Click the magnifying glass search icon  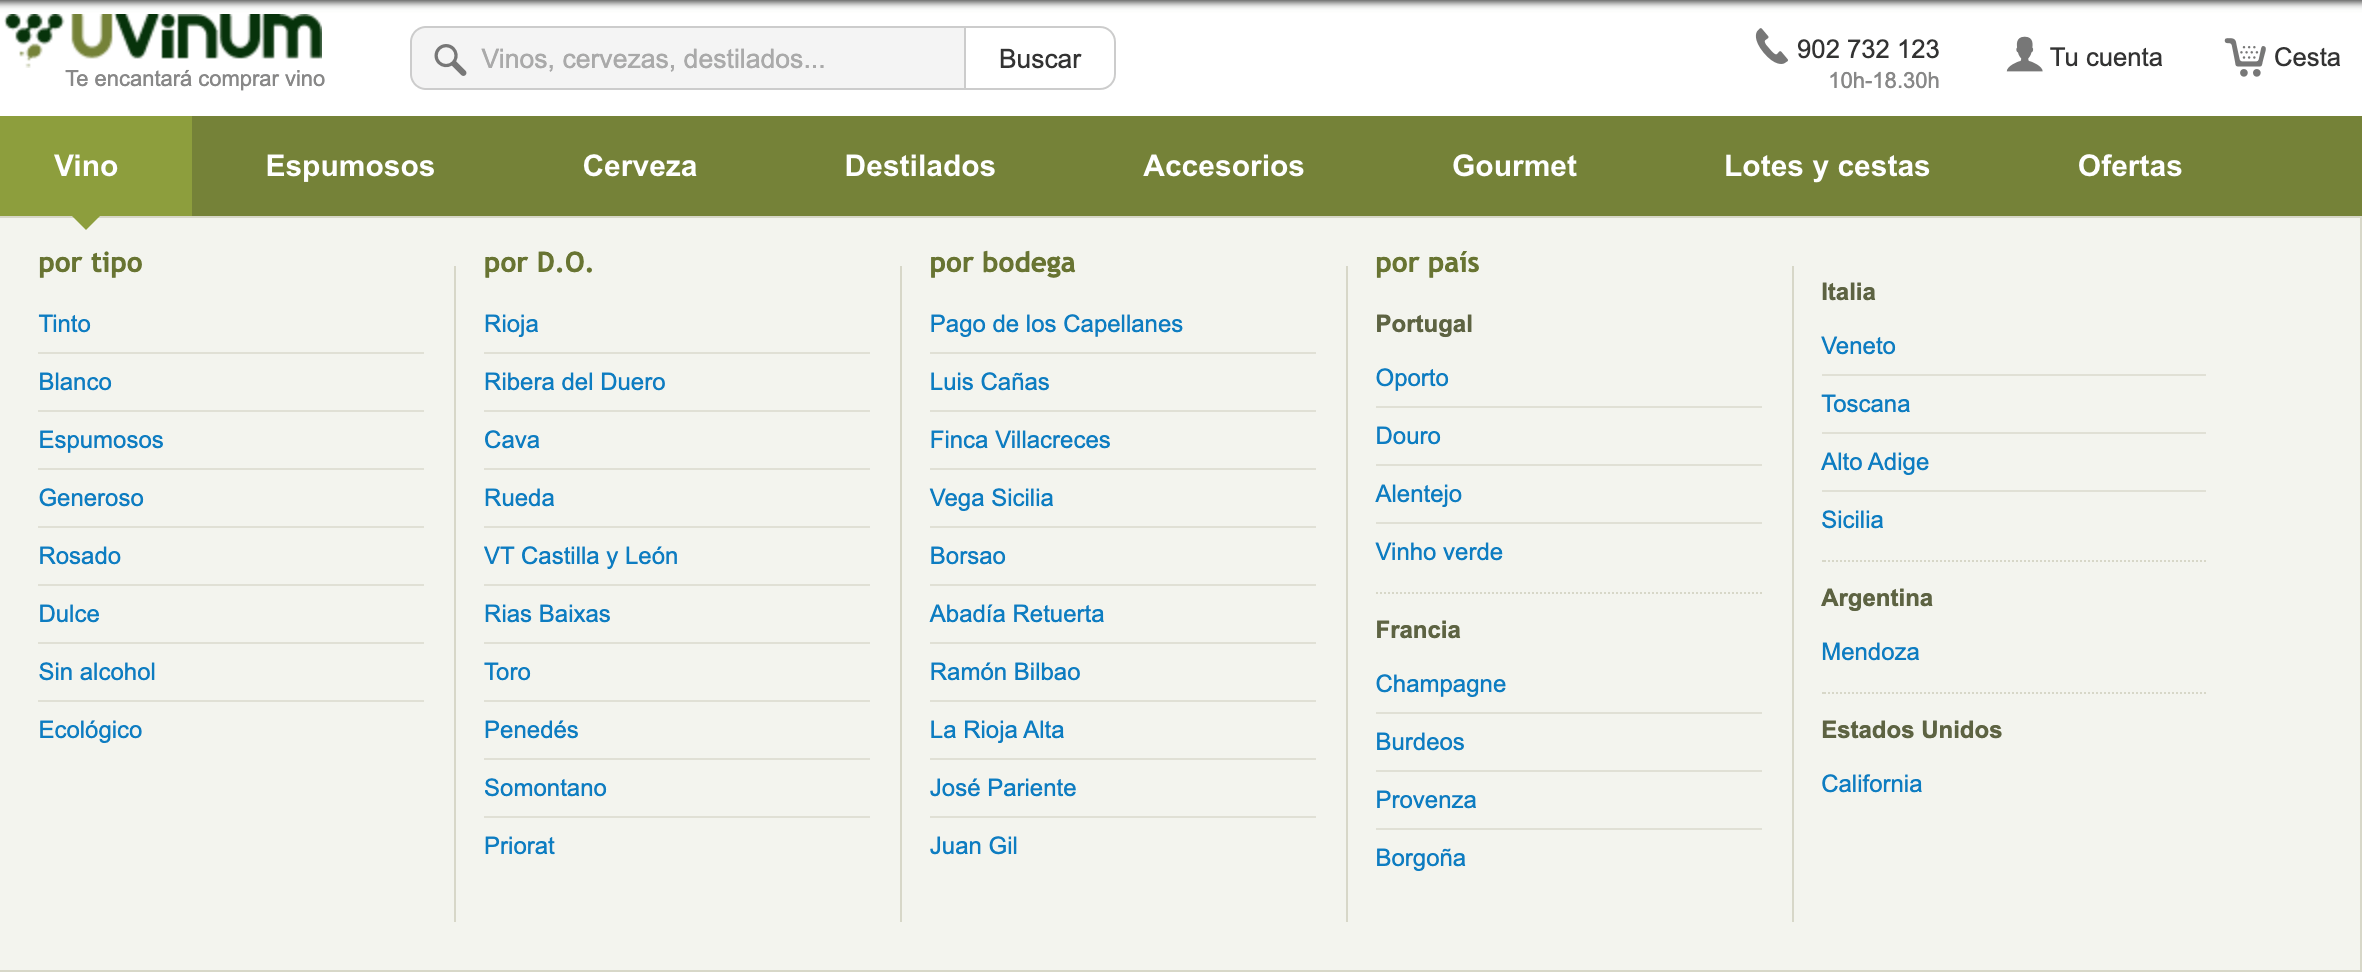[449, 60]
